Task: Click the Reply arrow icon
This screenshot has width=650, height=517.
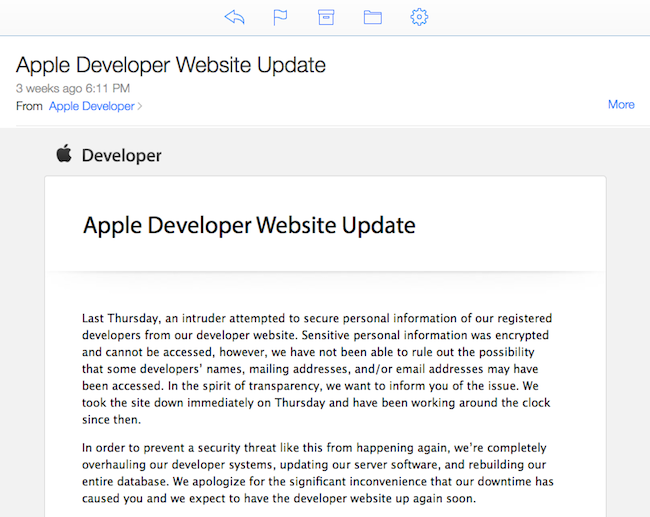Action: click(x=235, y=17)
